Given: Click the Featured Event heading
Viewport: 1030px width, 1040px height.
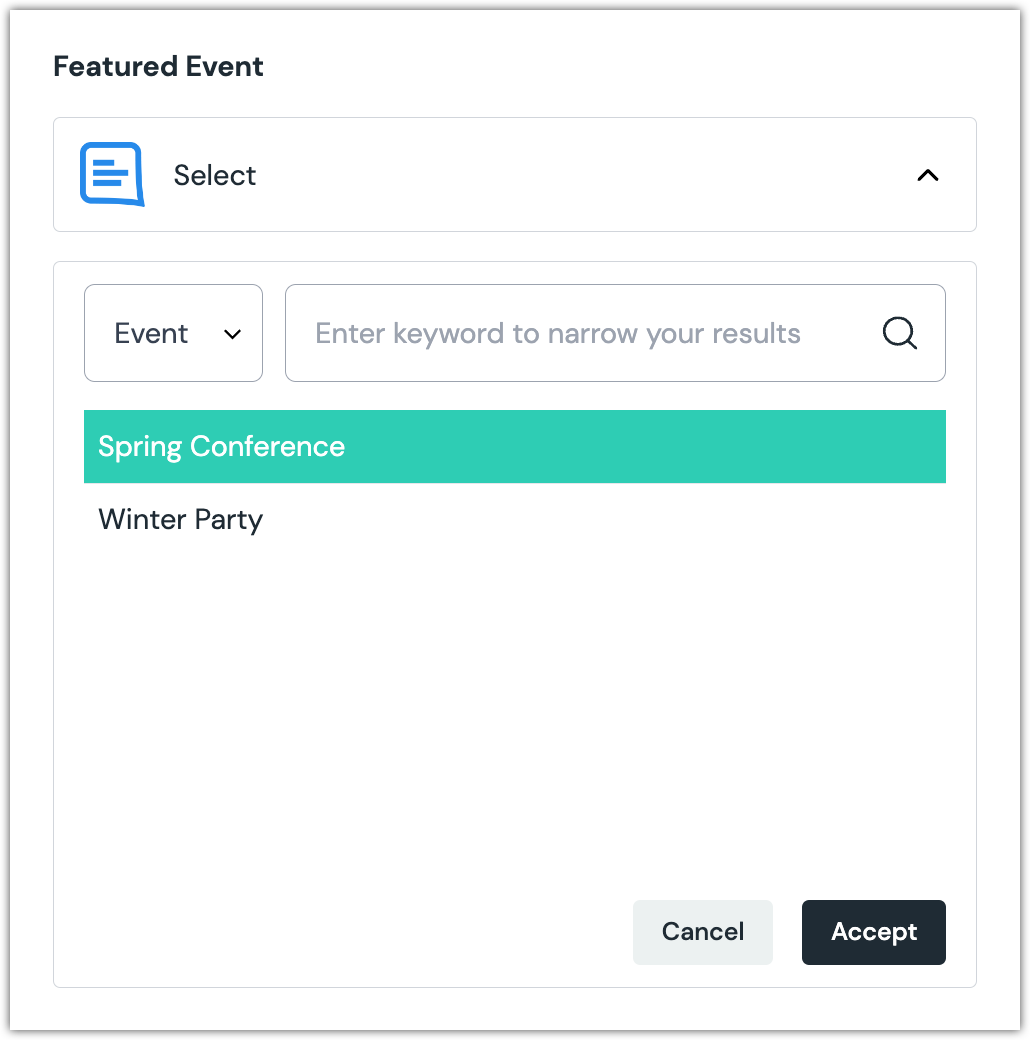Looking at the screenshot, I should 158,67.
